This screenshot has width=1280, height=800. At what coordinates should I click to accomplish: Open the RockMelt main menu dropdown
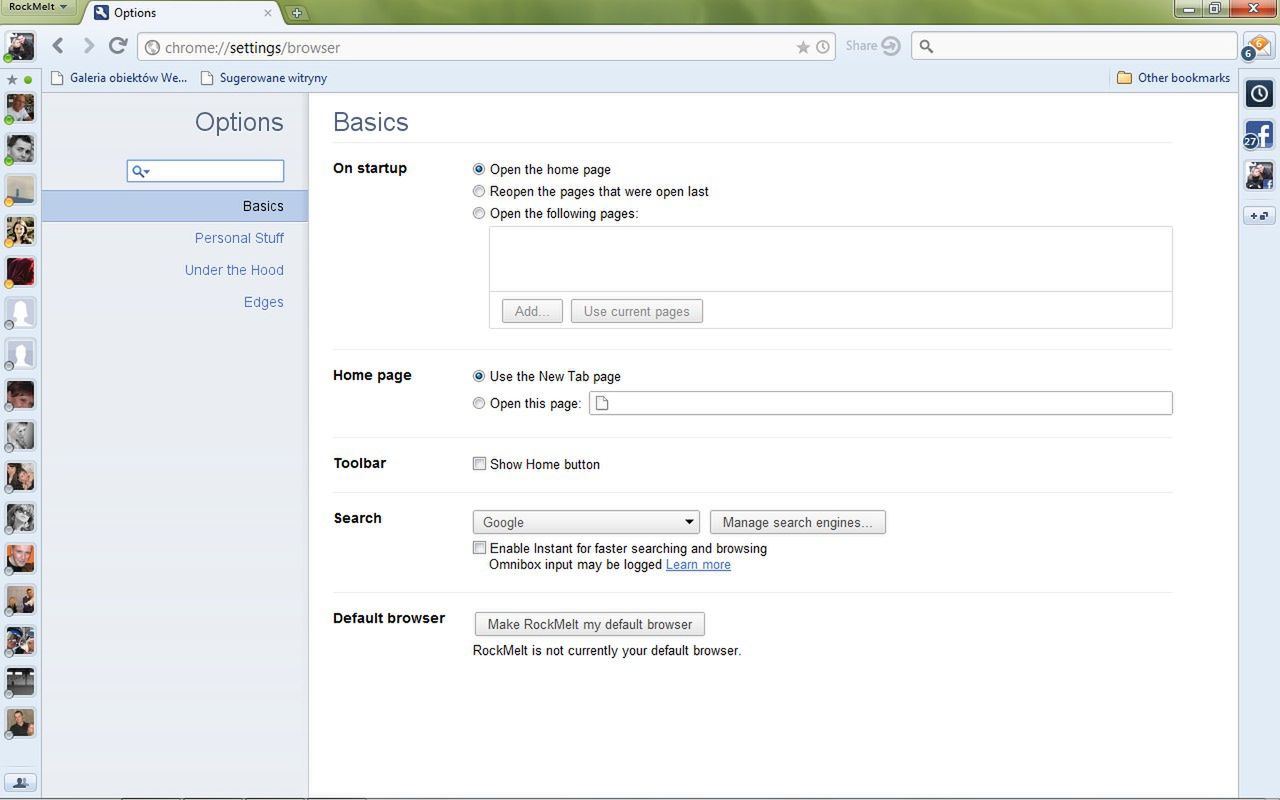(x=38, y=7)
